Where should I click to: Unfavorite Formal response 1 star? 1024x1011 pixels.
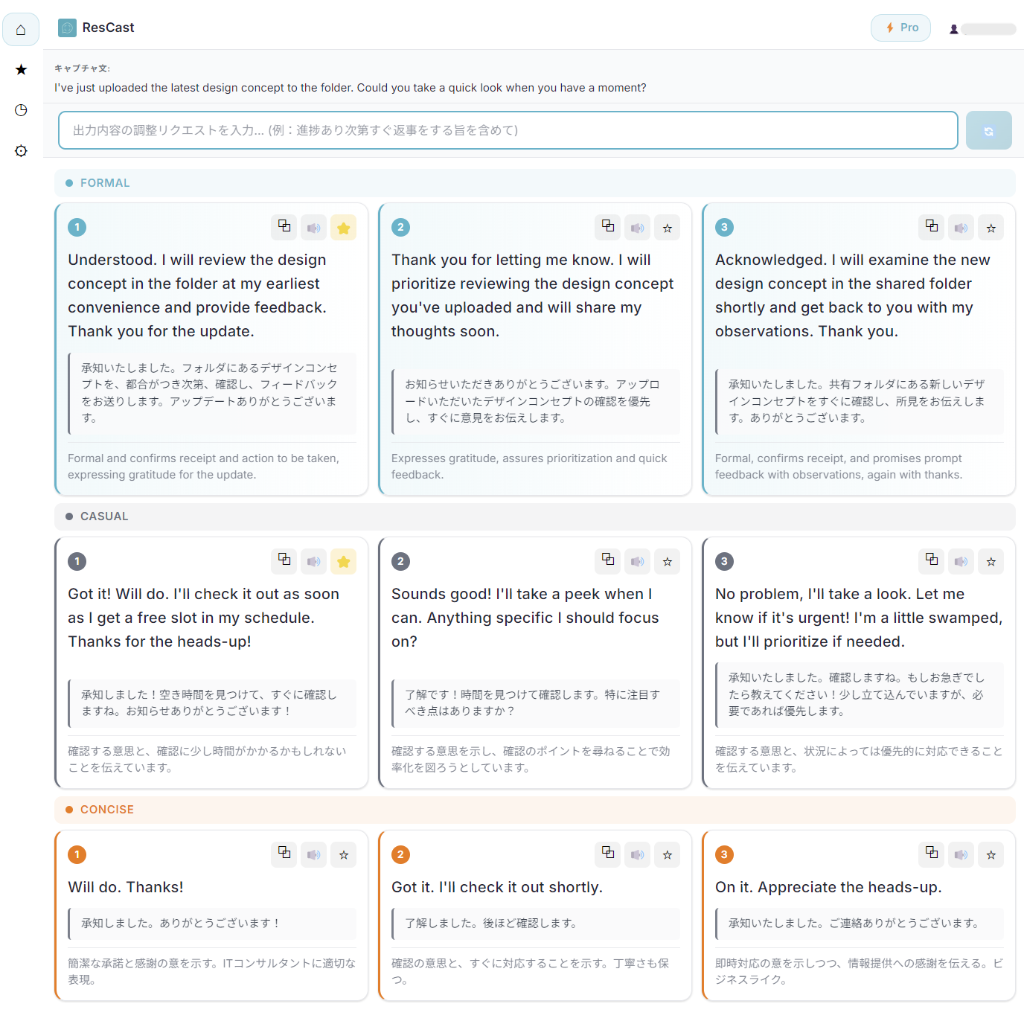tap(343, 227)
